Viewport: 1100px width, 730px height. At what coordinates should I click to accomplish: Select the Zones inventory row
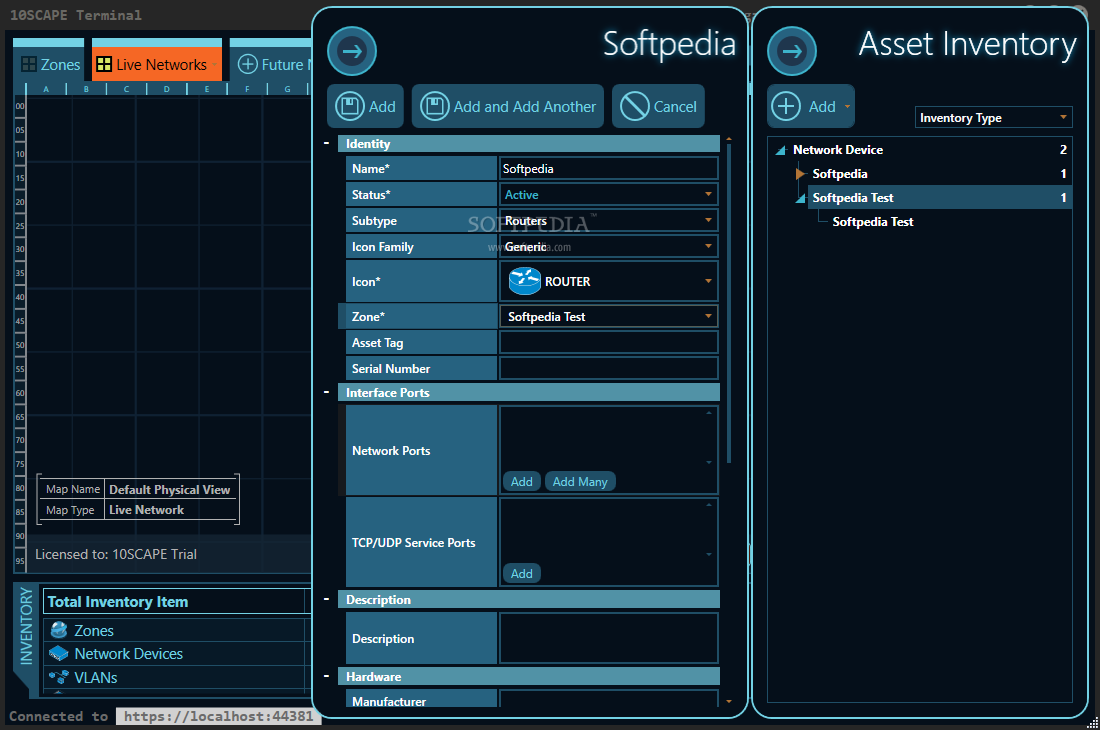click(176, 630)
